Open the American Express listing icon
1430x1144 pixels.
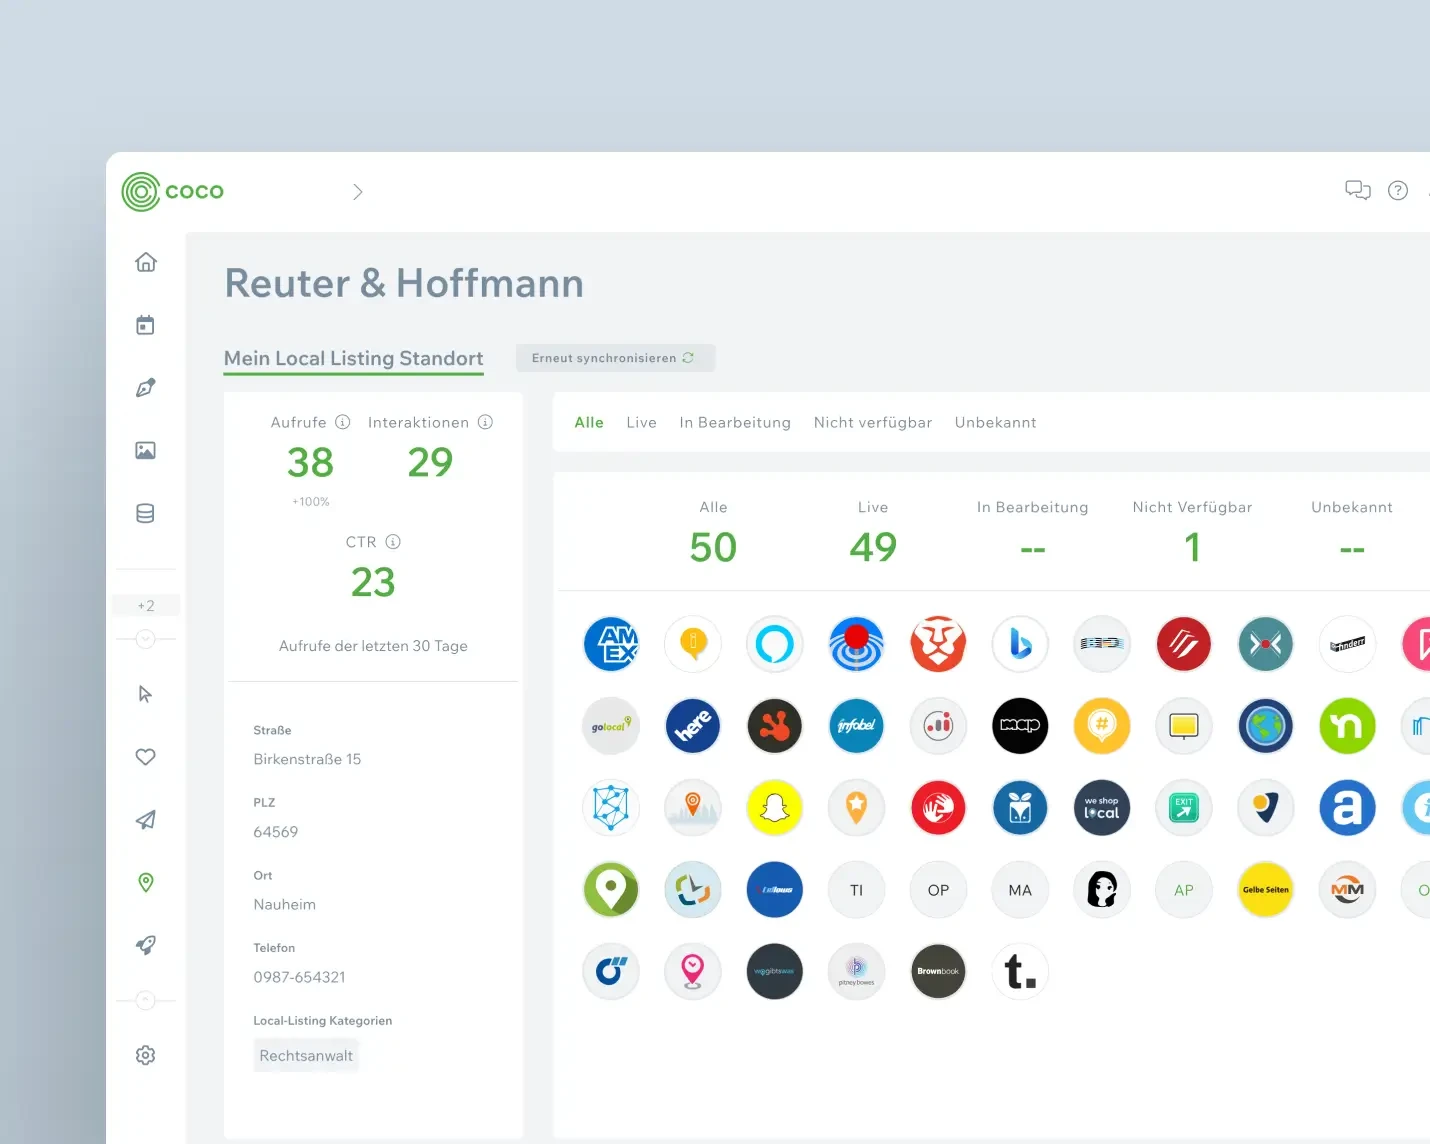(x=611, y=644)
